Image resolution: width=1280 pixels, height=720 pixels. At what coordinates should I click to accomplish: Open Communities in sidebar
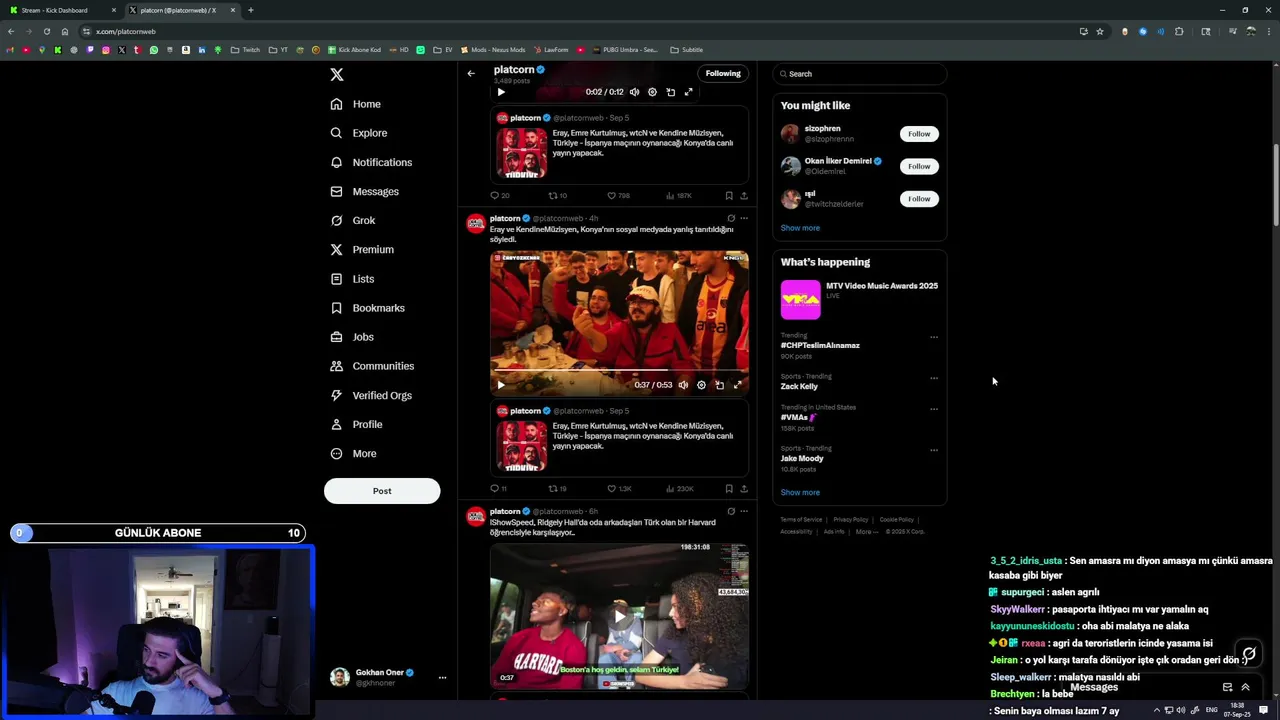click(x=371, y=366)
